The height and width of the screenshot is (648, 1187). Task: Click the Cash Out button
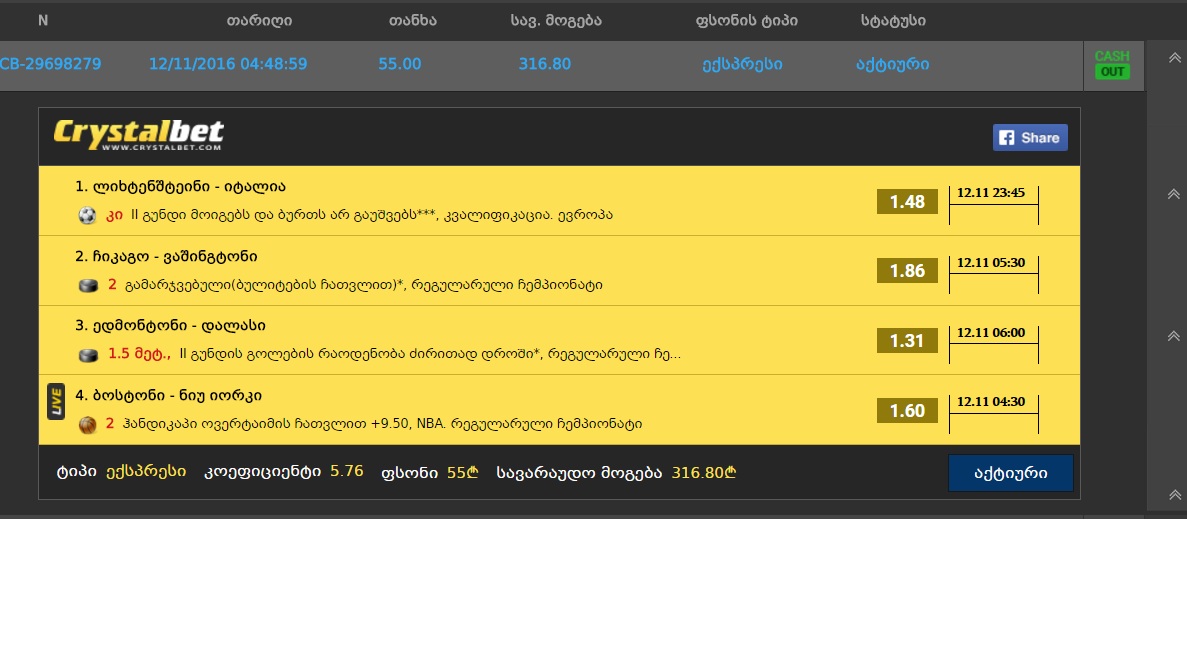pos(1112,64)
